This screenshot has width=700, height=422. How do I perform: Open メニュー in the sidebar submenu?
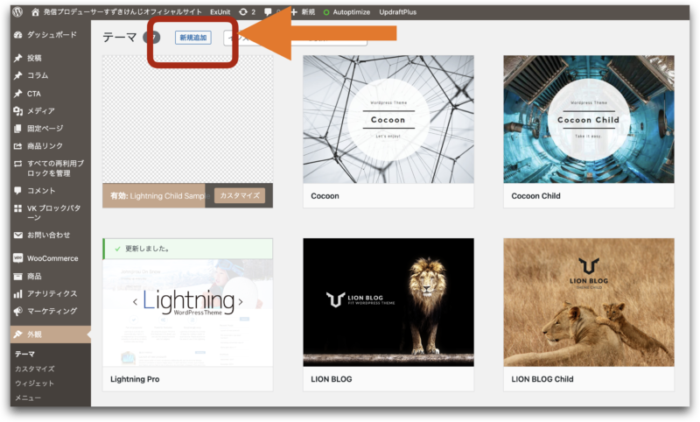coord(28,397)
